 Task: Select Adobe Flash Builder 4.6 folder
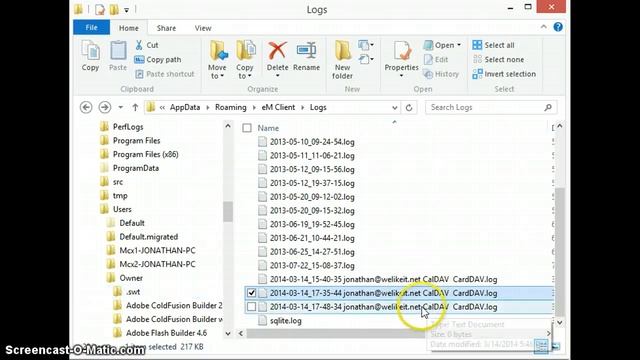point(166,333)
